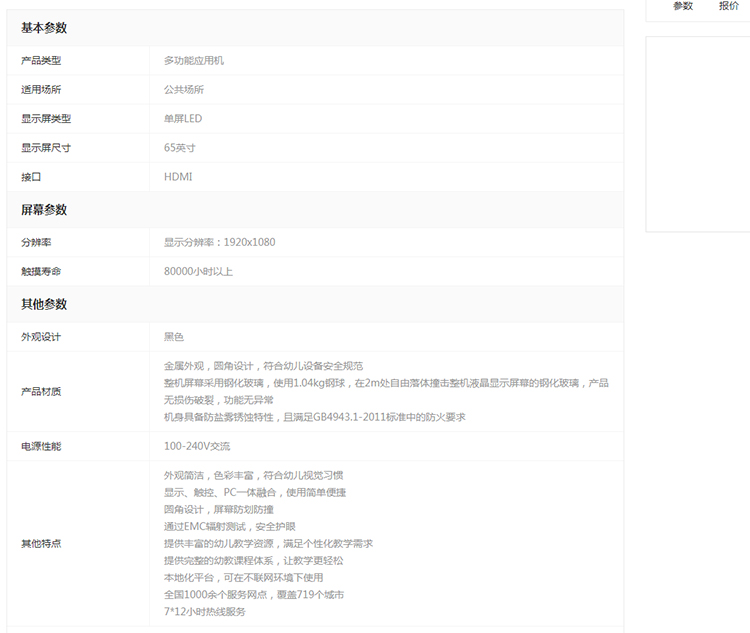The height and width of the screenshot is (633, 750).
Task: Open the 报价 tab link
Action: (x=729, y=6)
